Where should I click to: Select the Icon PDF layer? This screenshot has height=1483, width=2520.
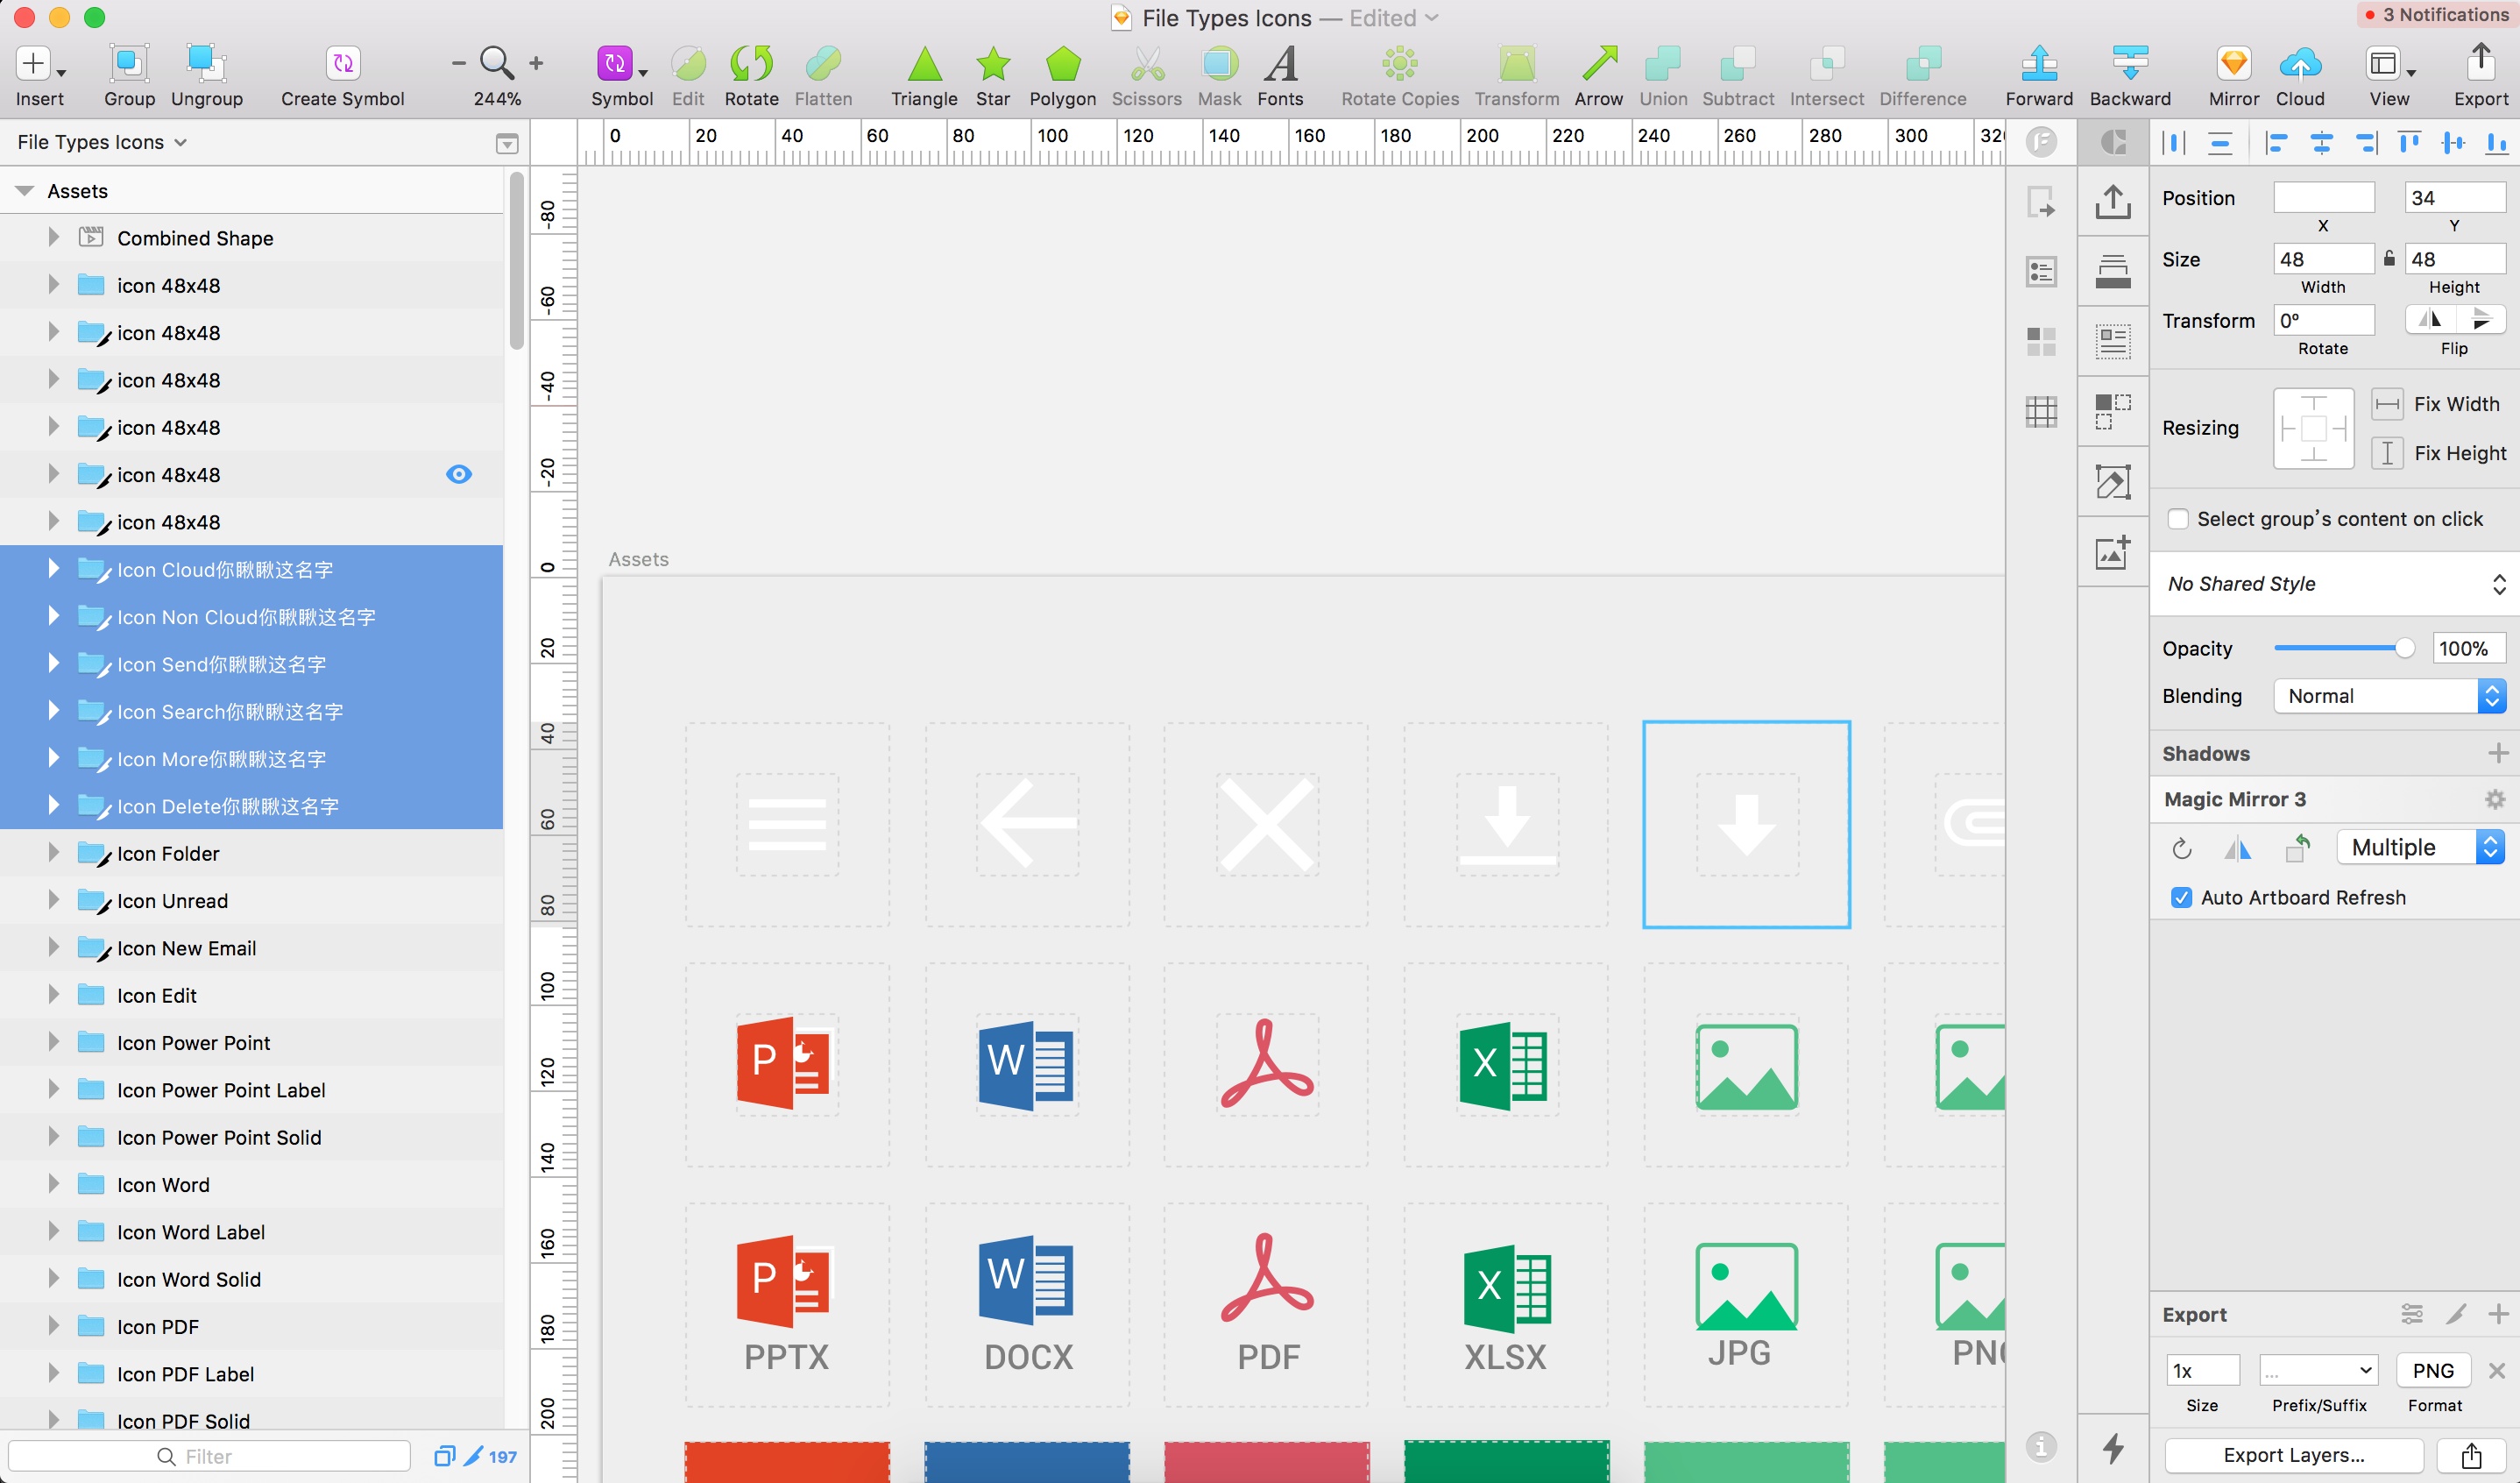point(251,1327)
